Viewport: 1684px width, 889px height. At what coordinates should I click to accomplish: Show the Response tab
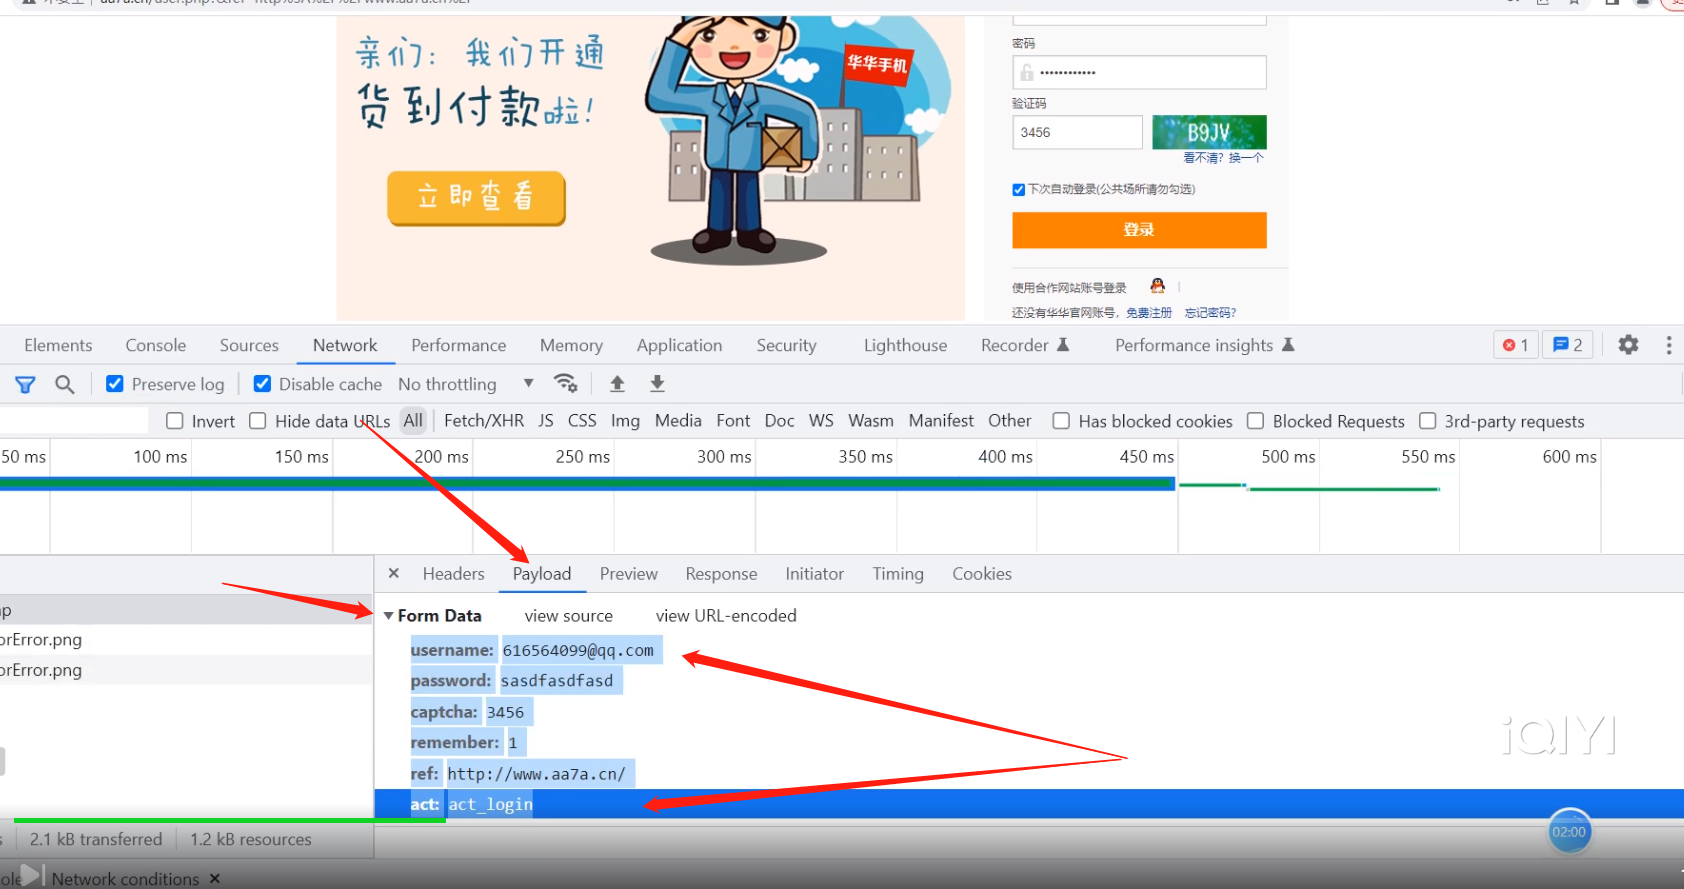click(x=721, y=574)
